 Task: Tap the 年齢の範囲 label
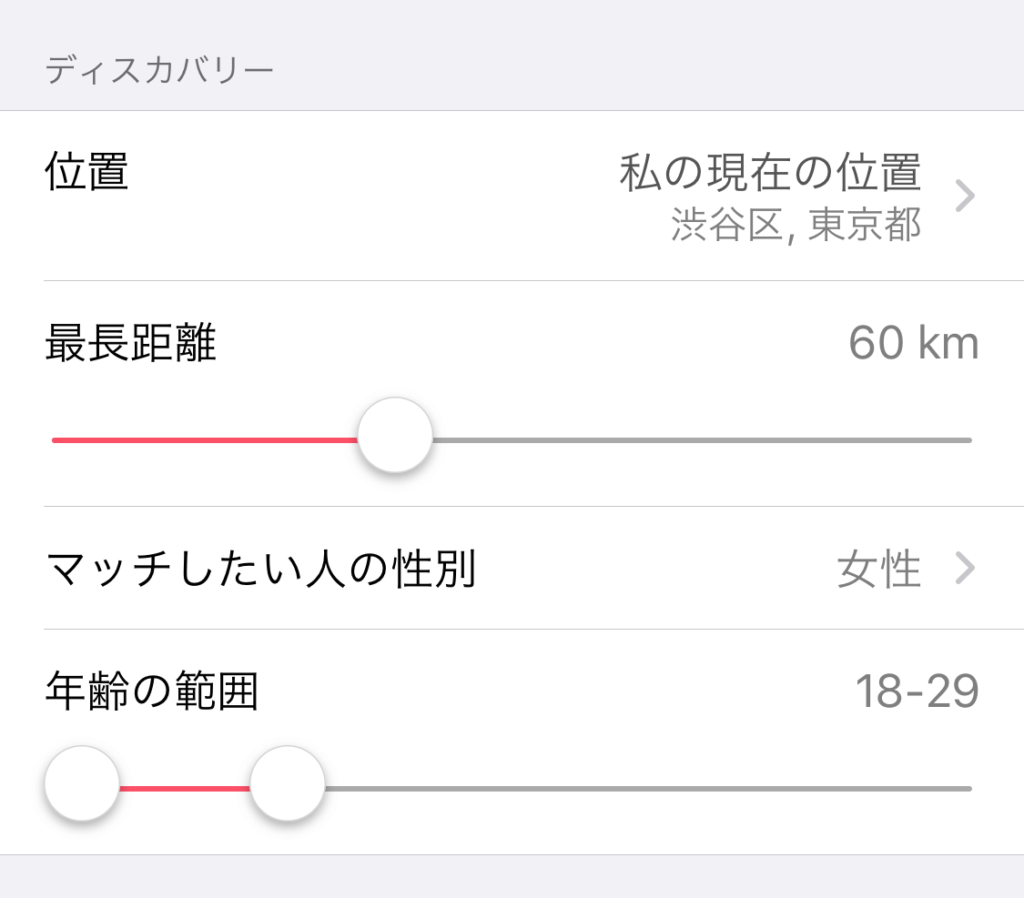(x=152, y=692)
